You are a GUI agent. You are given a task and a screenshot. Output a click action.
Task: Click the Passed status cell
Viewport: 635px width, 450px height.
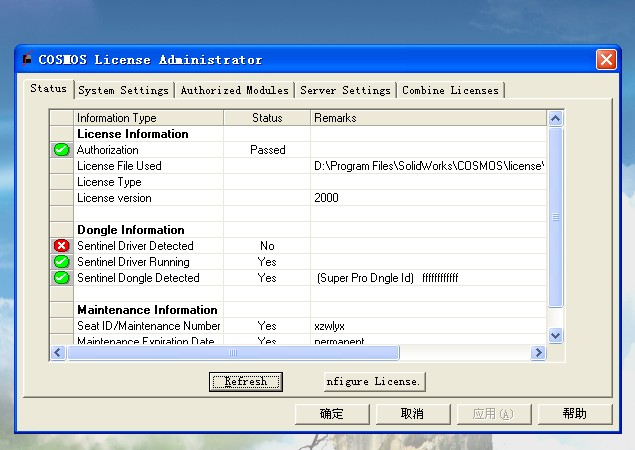[x=267, y=150]
